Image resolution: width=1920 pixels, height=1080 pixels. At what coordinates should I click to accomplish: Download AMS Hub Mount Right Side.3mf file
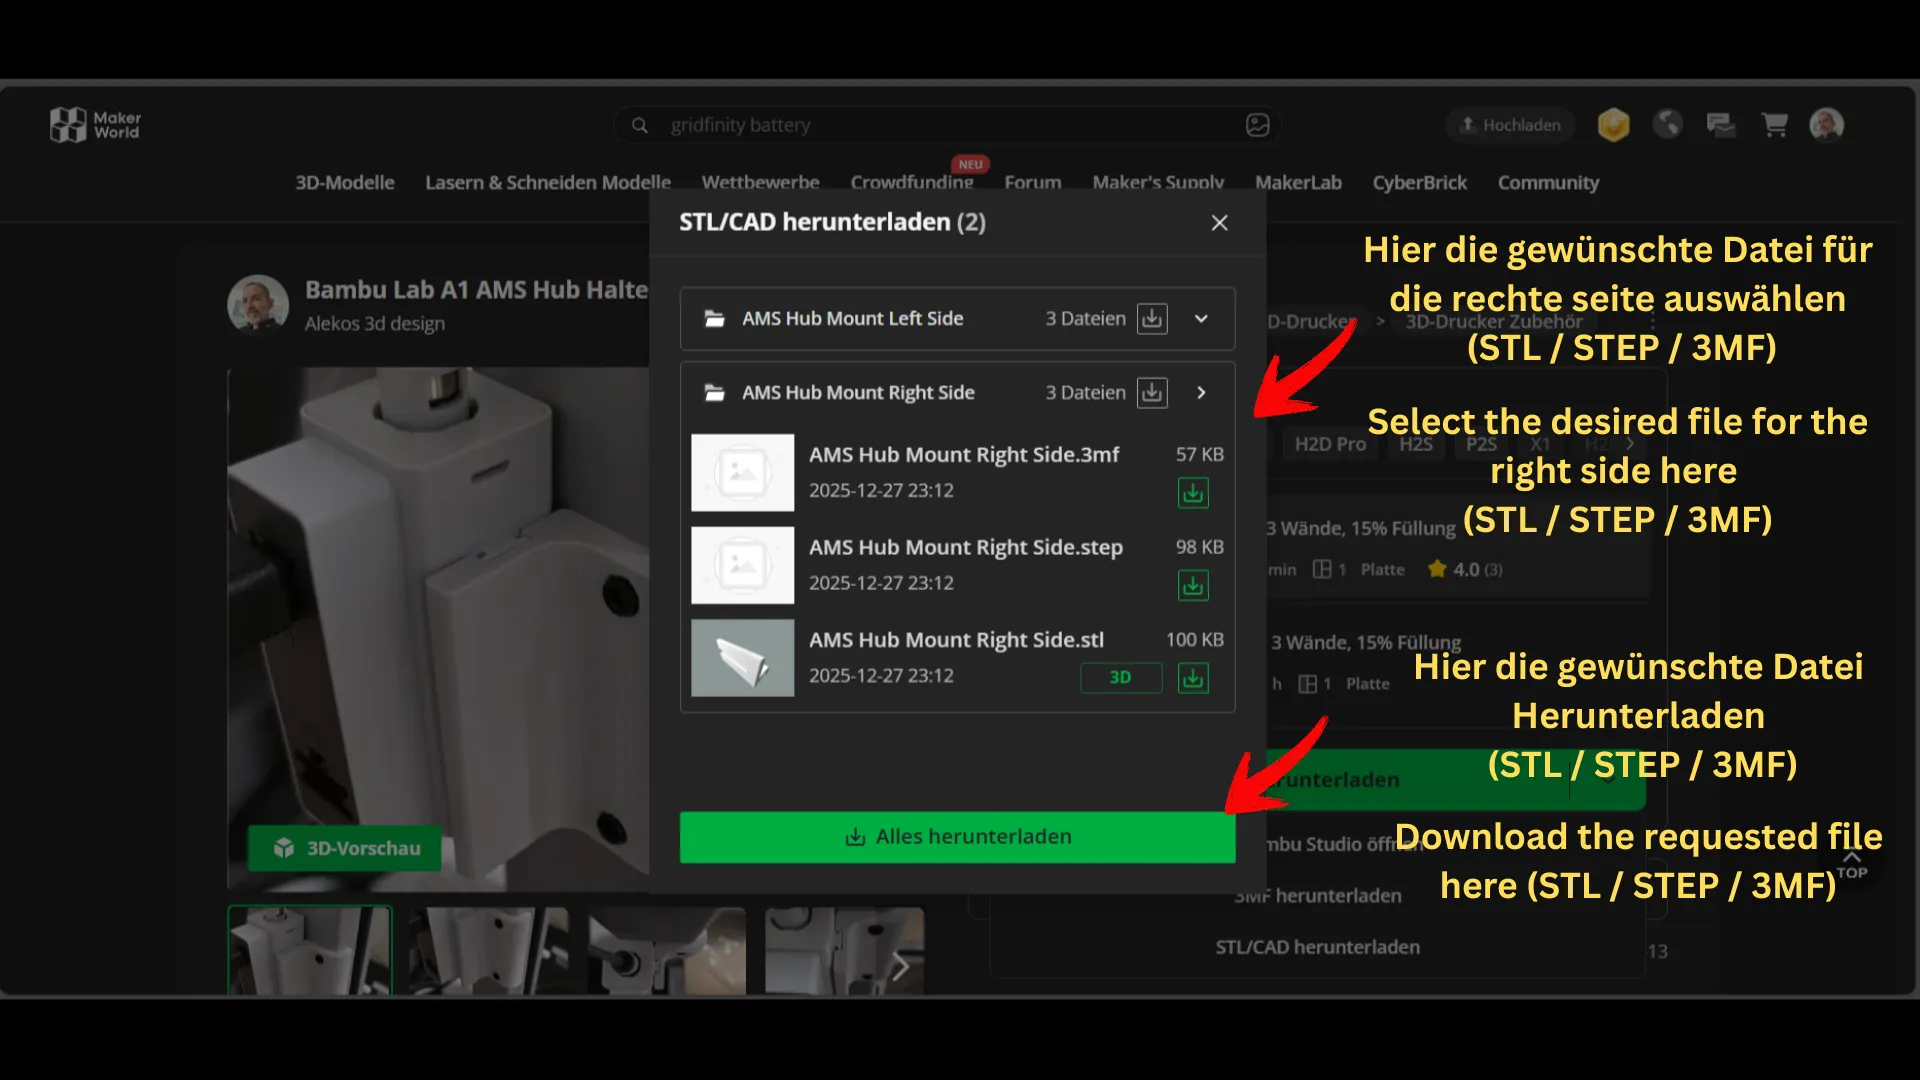tap(1193, 493)
